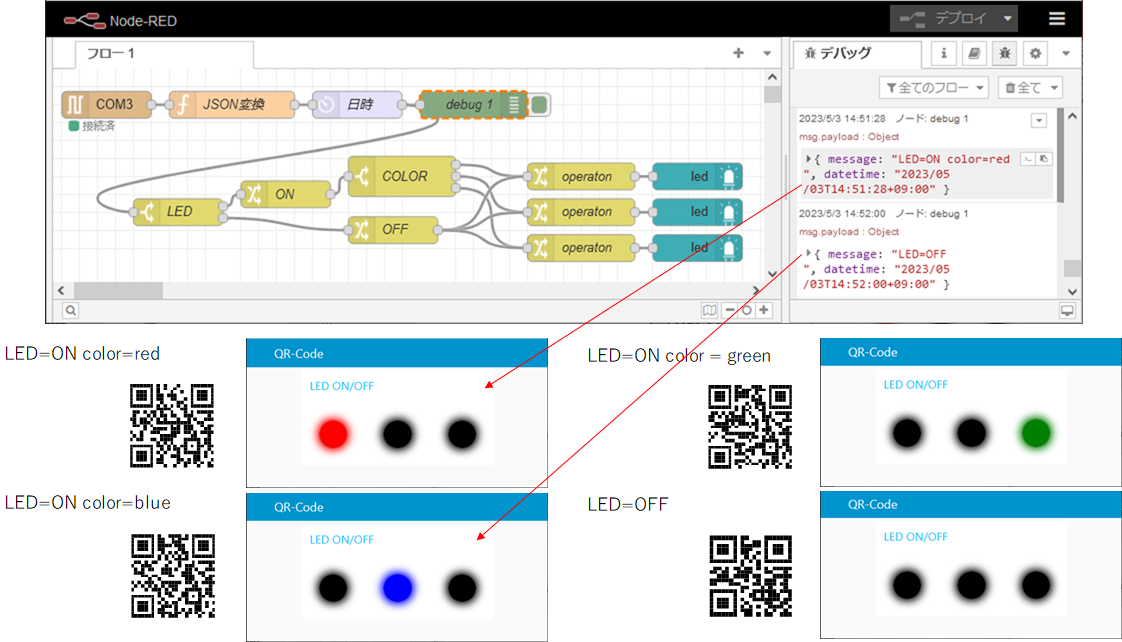Open the clear-all trash dropdown
The height and width of the screenshot is (642, 1122).
[1030, 88]
